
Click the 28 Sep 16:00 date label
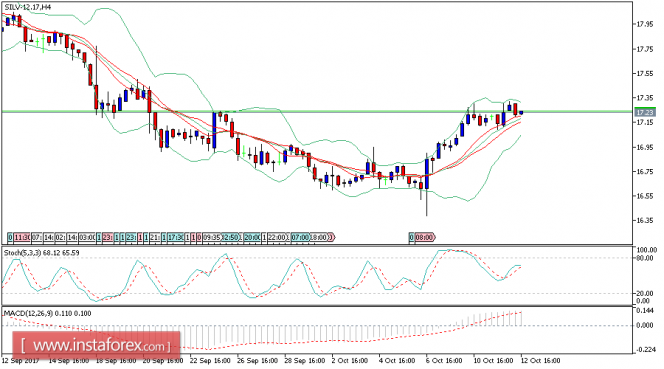click(x=305, y=361)
